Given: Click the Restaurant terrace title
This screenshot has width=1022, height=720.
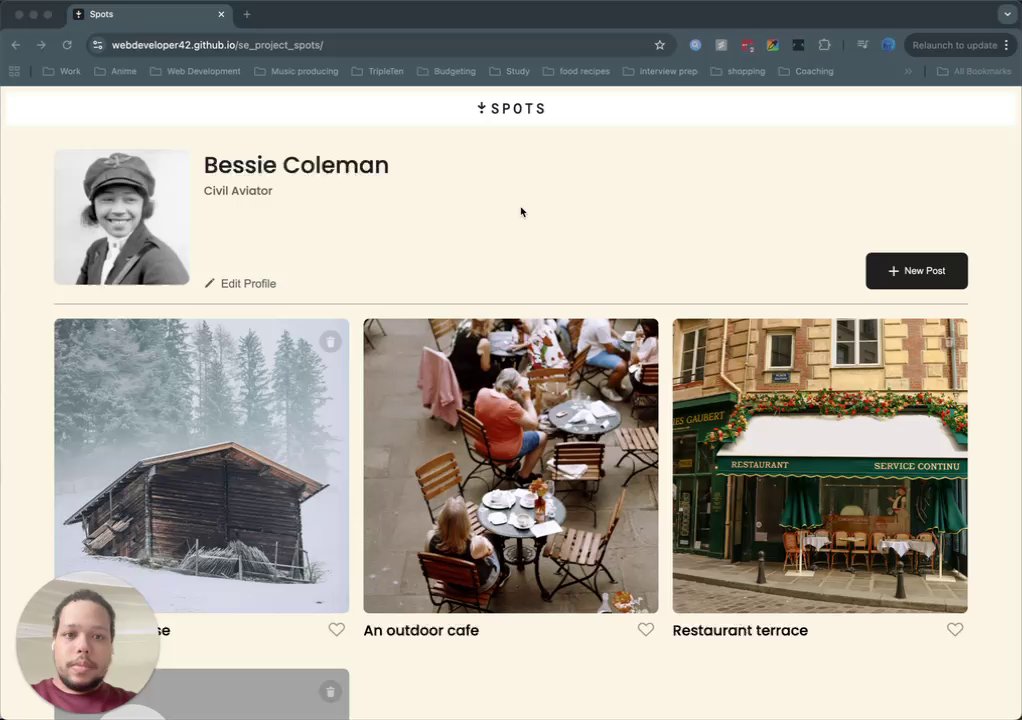Looking at the screenshot, I should coord(740,630).
